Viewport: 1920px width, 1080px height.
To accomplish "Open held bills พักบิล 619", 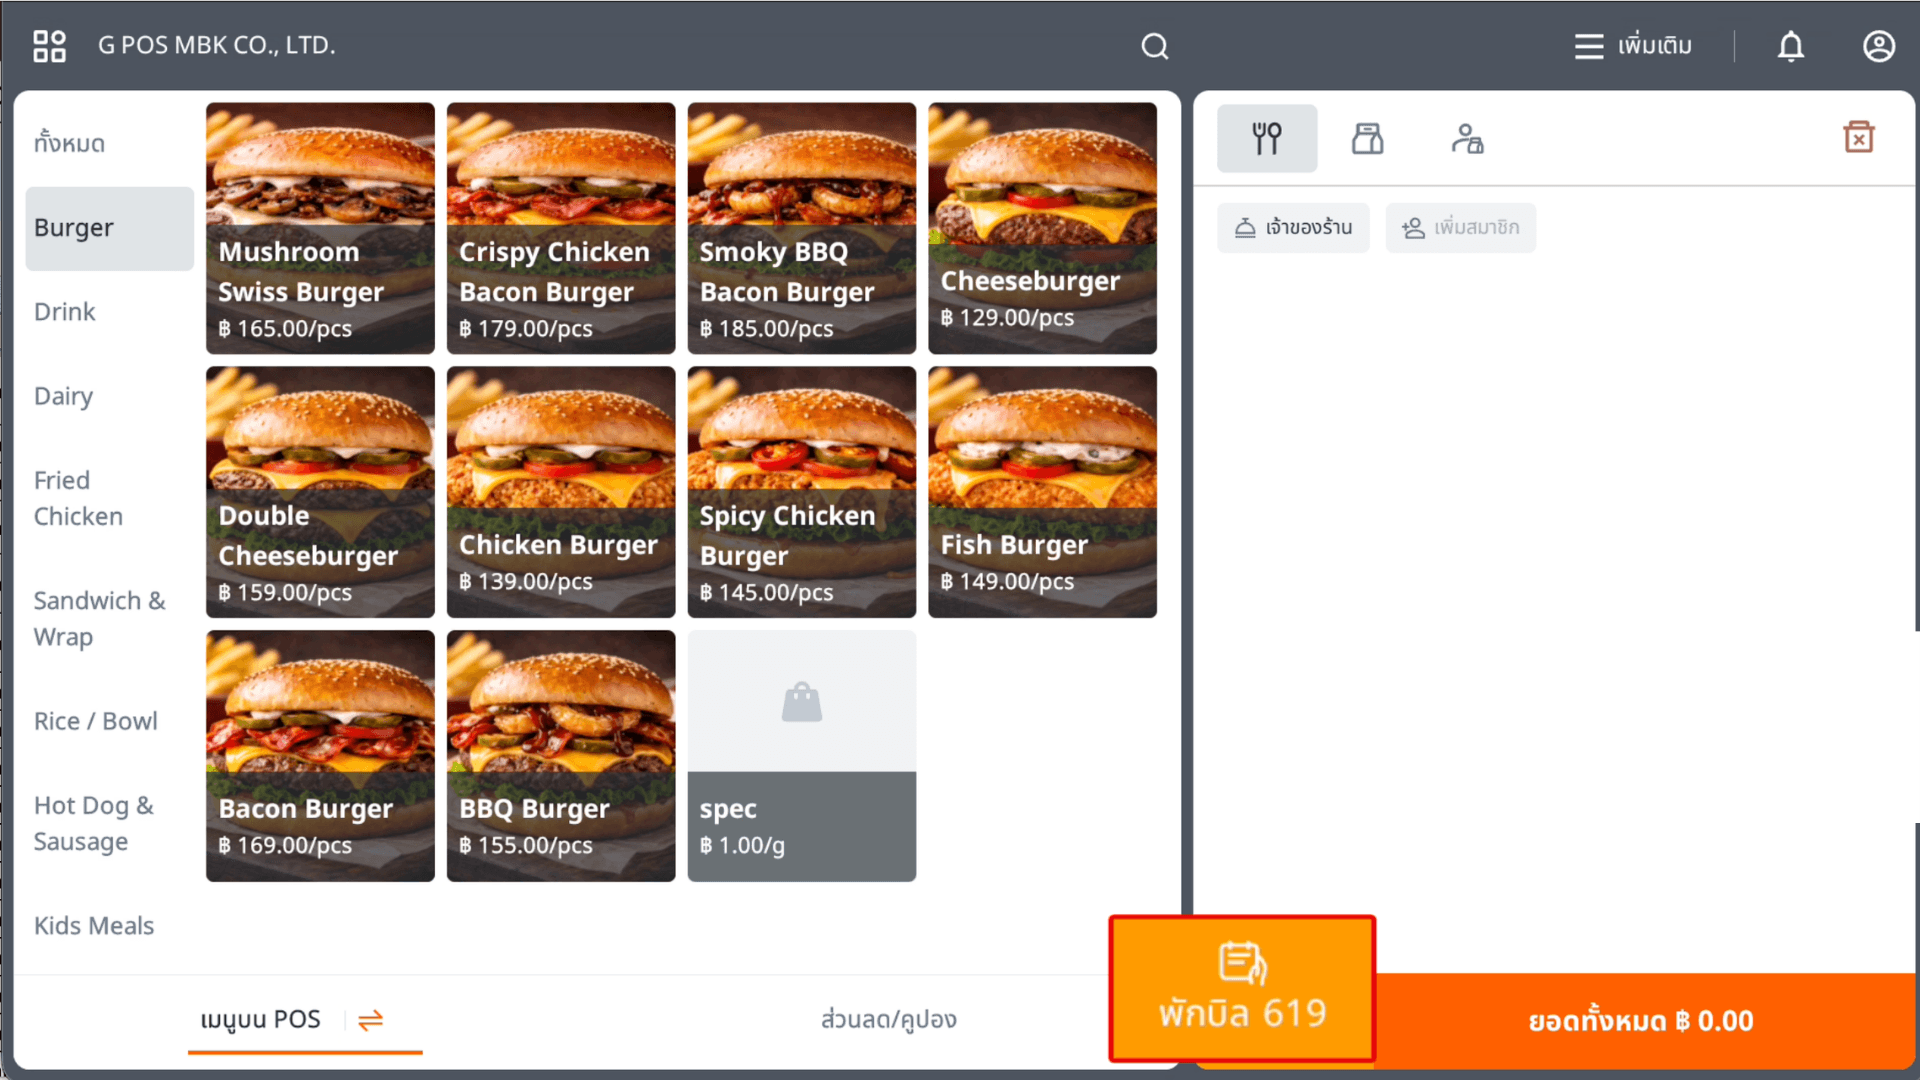I will (x=1243, y=988).
